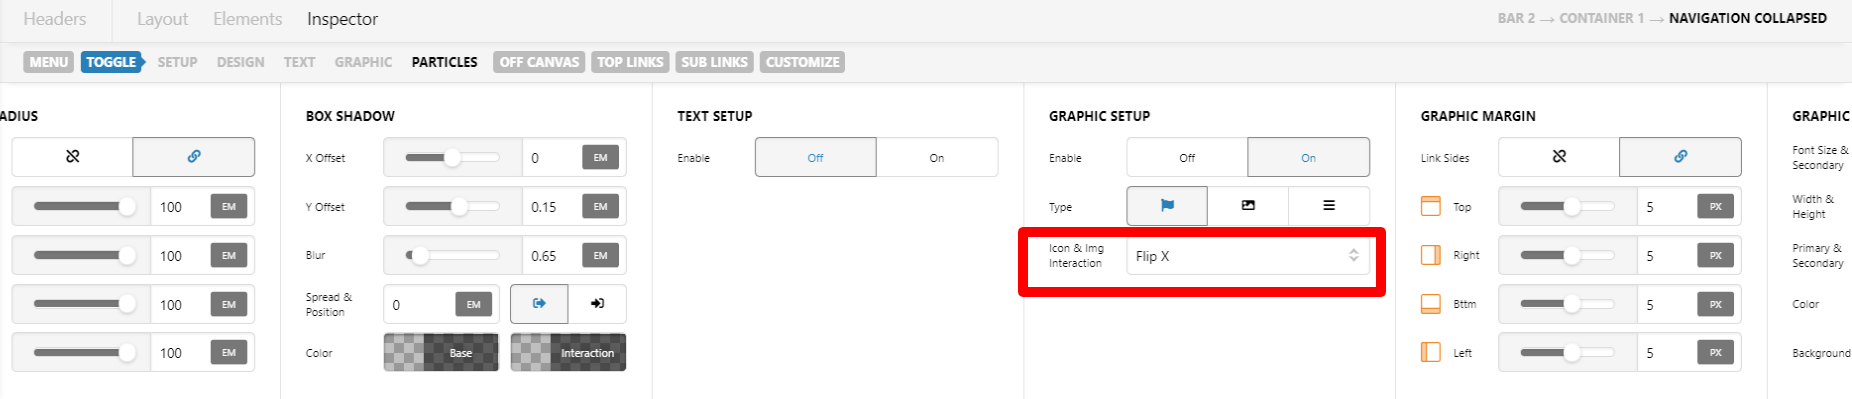Image resolution: width=1852 pixels, height=399 pixels.
Task: Choose the inset box shadow position icon
Action: click(597, 304)
